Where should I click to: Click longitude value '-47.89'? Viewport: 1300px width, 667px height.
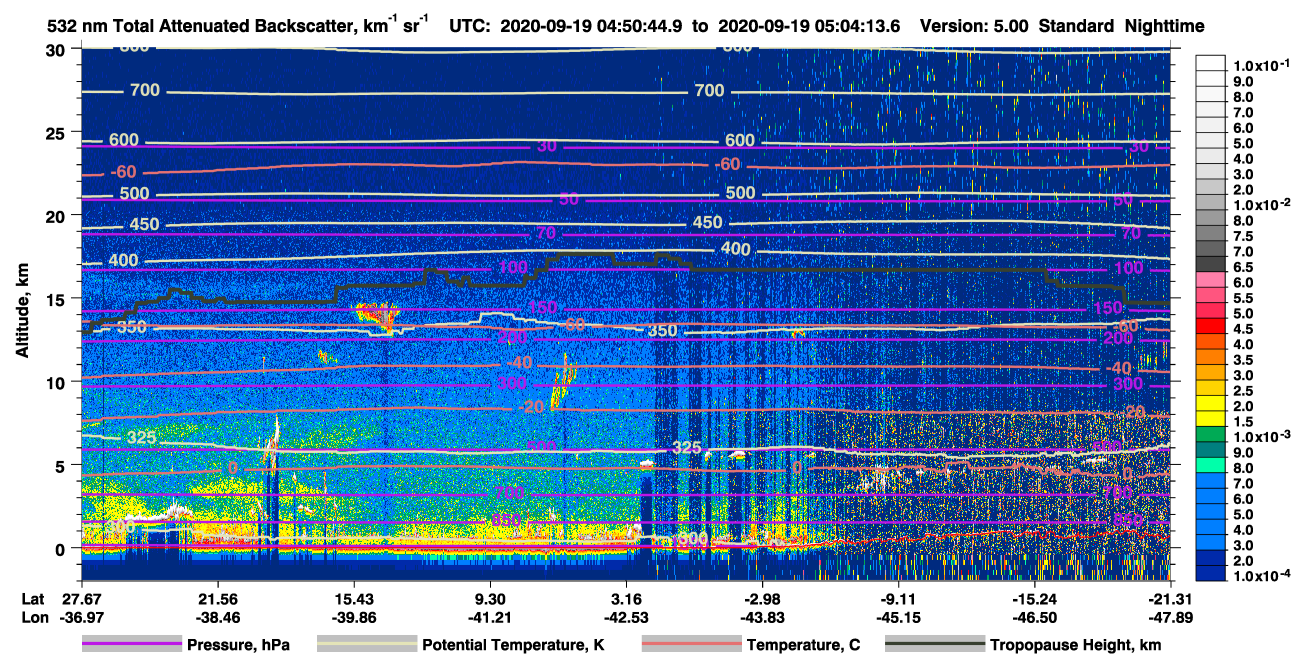(x=1171, y=616)
